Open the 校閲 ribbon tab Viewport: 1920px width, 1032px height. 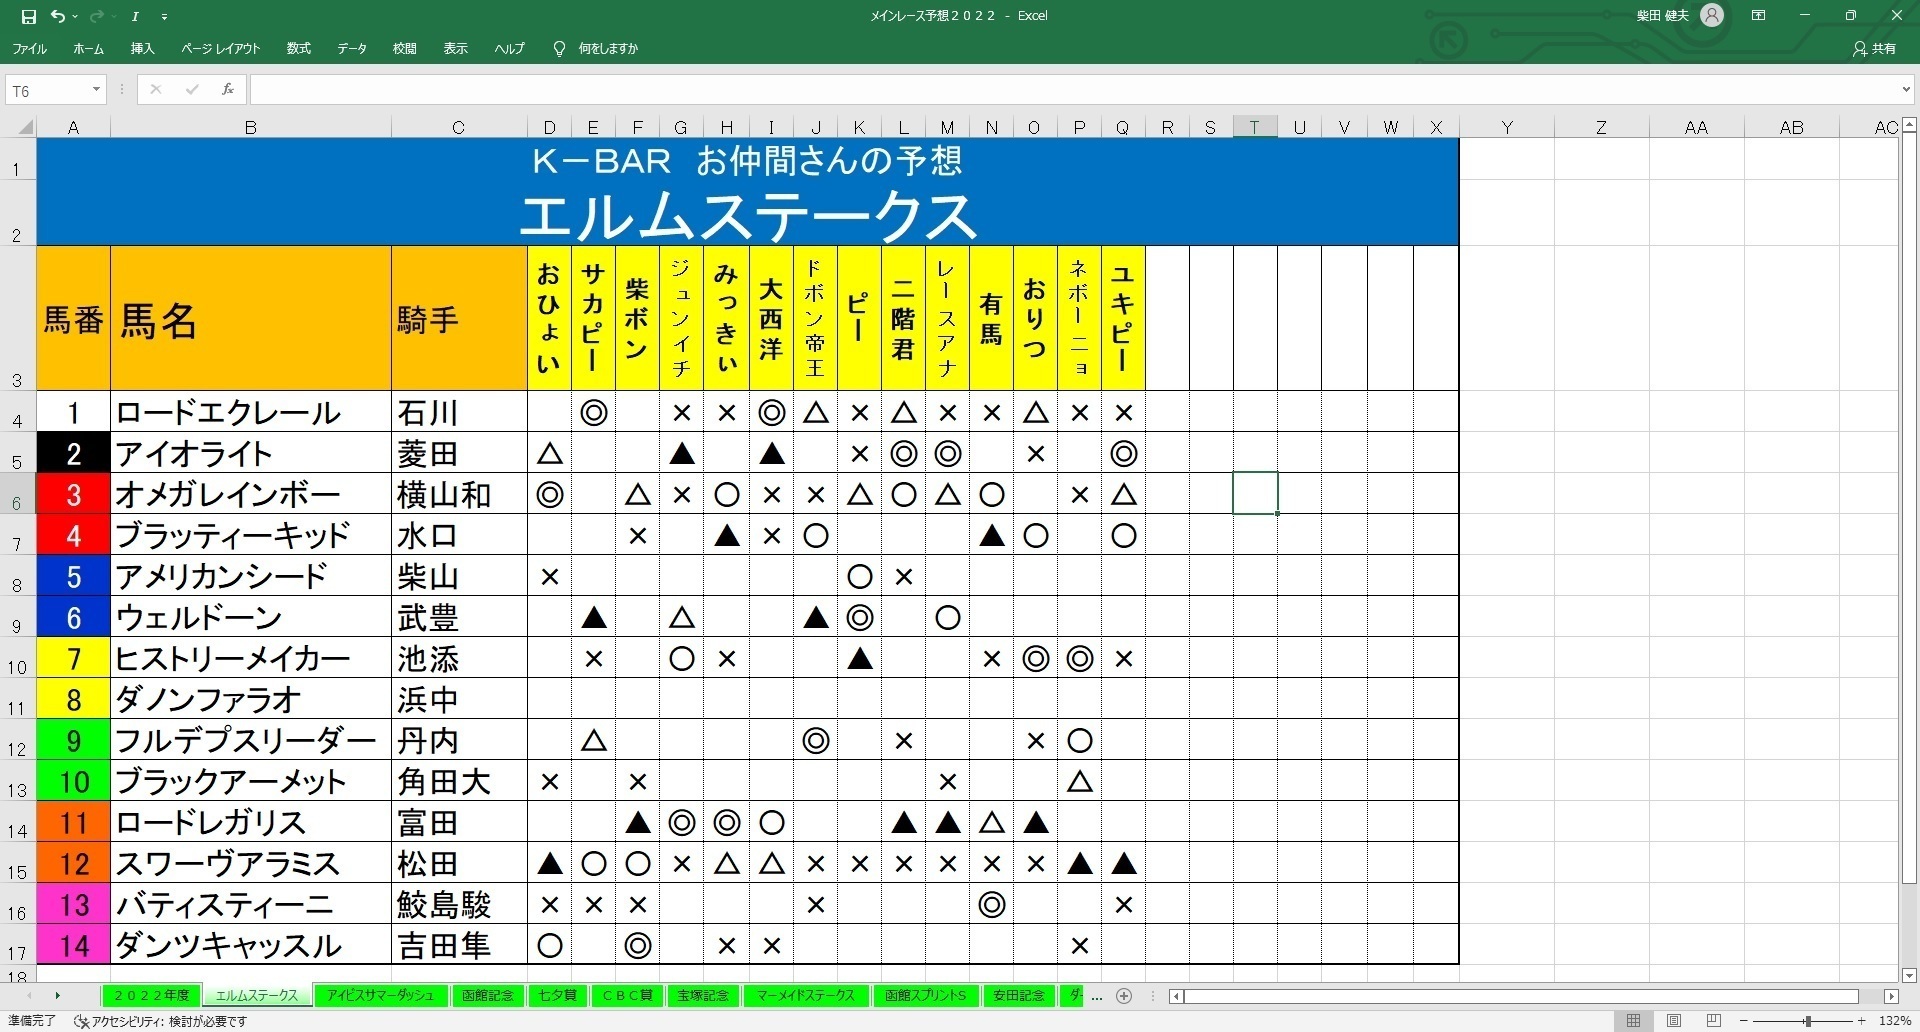tap(404, 48)
